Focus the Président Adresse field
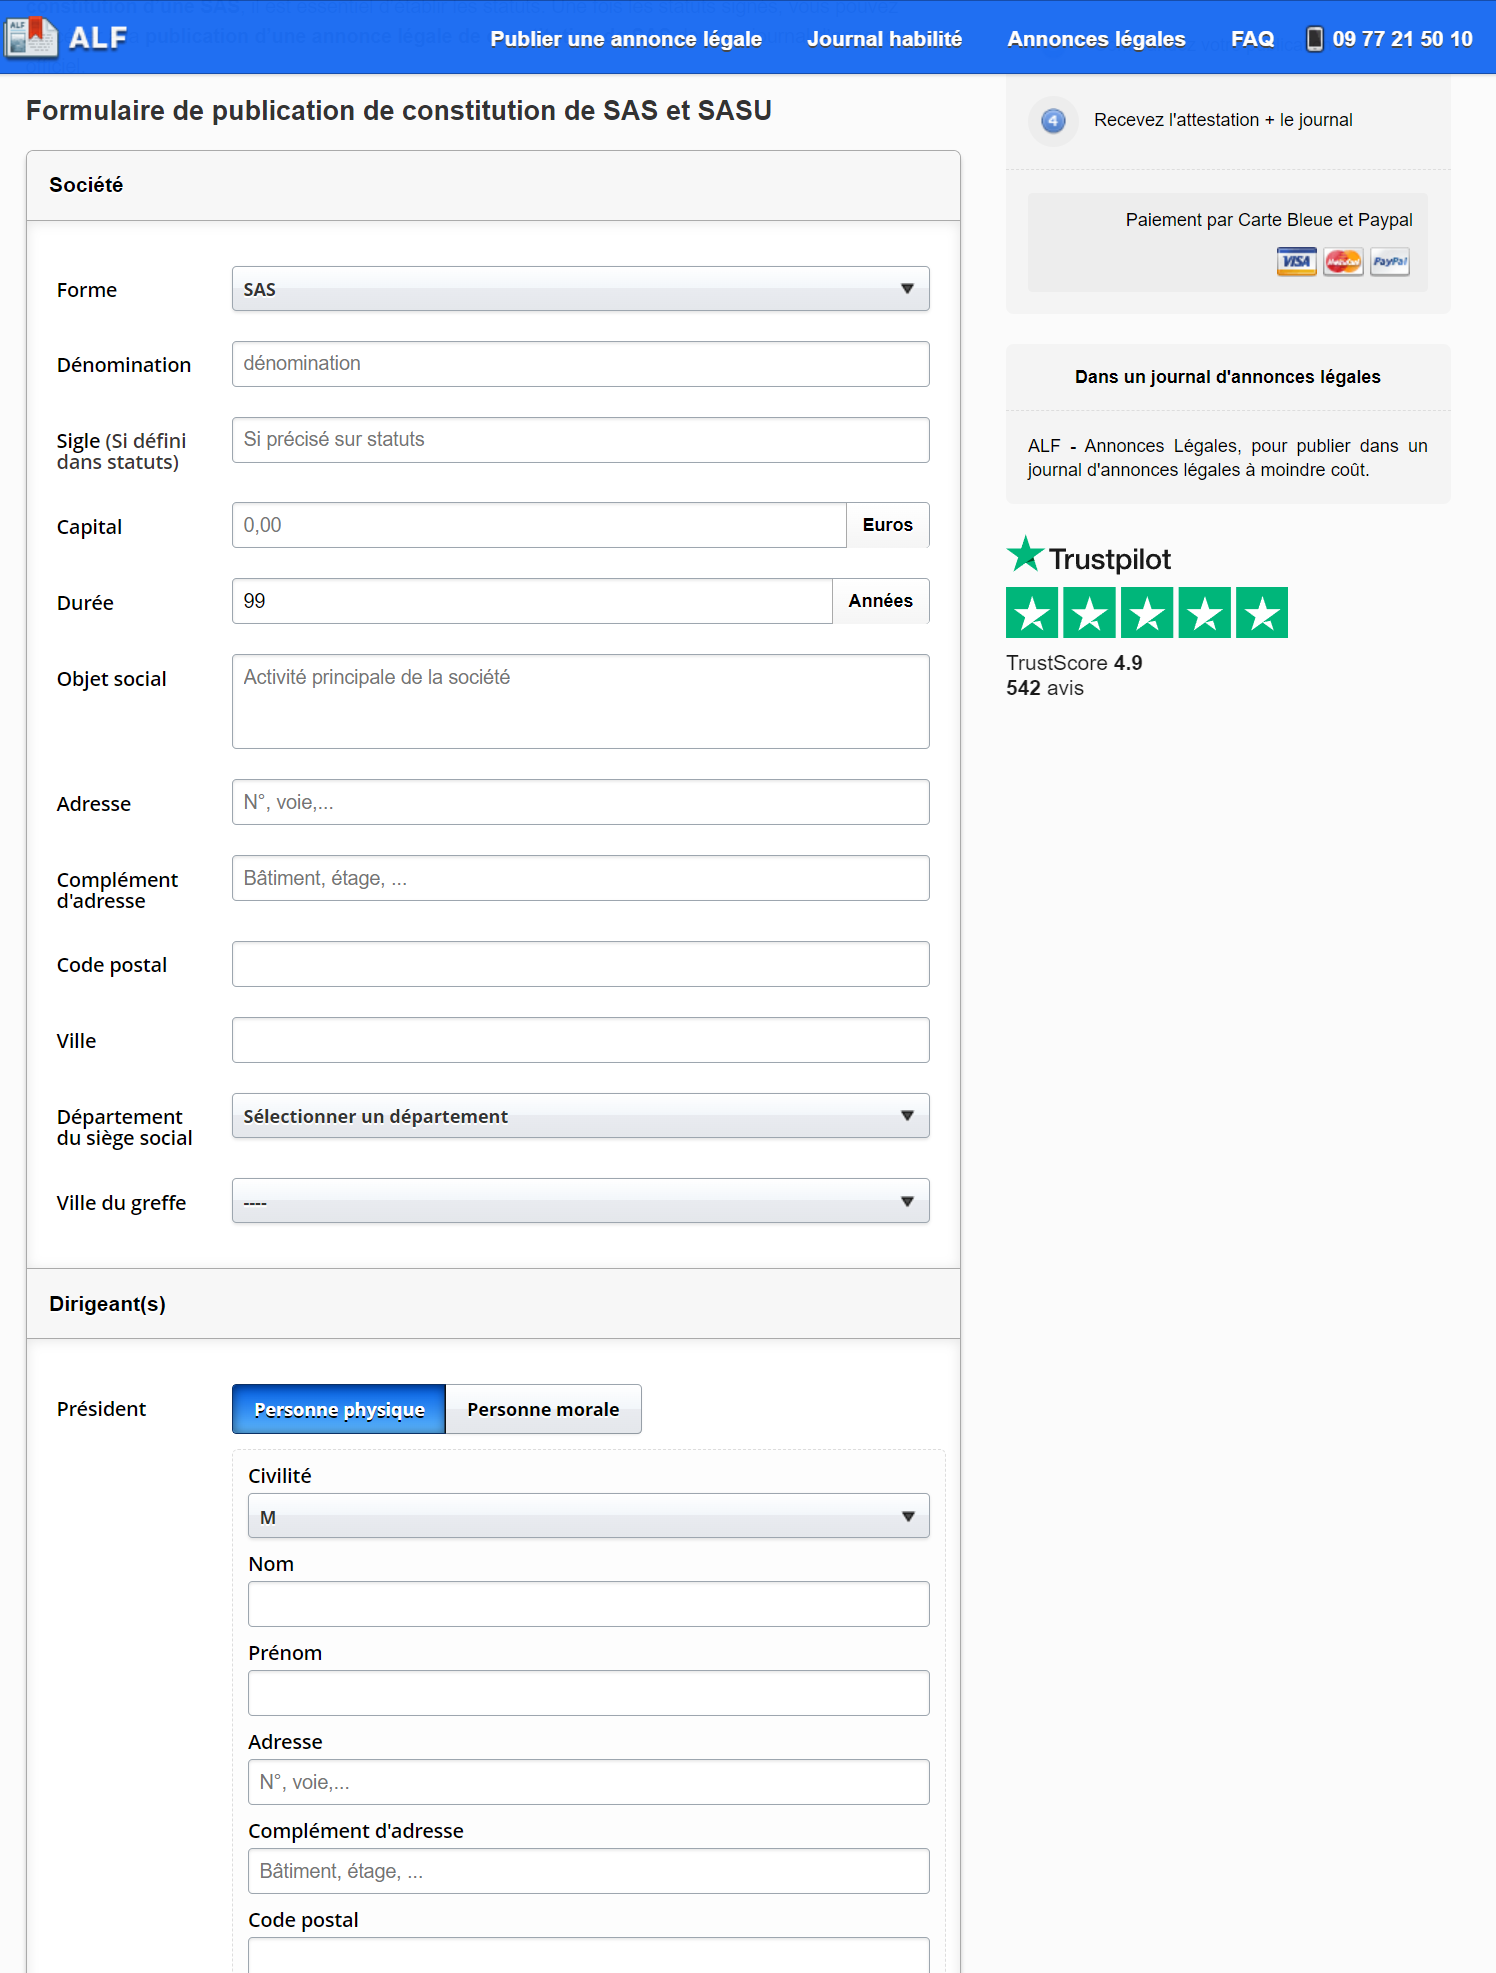Screen dimensions: 1496x1973 point(588,1782)
